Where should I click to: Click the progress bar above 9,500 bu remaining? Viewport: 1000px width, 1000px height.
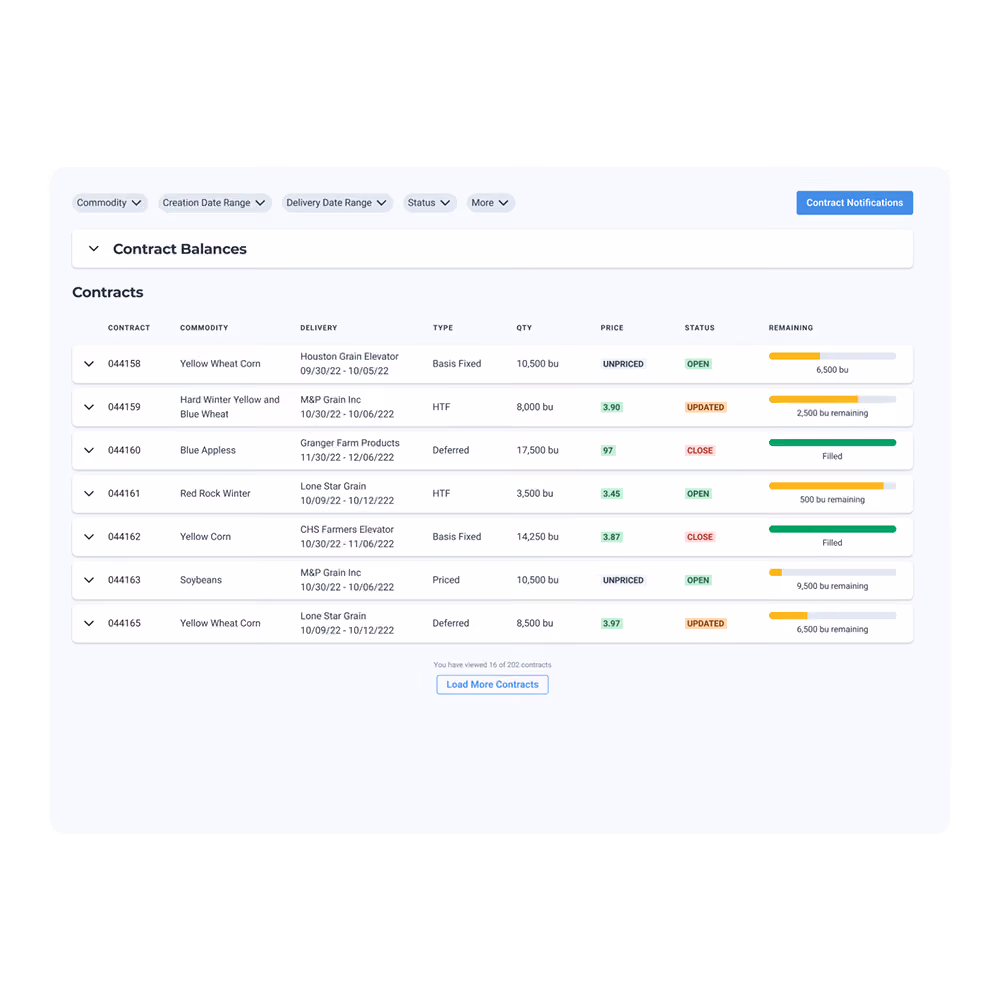pyautogui.click(x=832, y=573)
